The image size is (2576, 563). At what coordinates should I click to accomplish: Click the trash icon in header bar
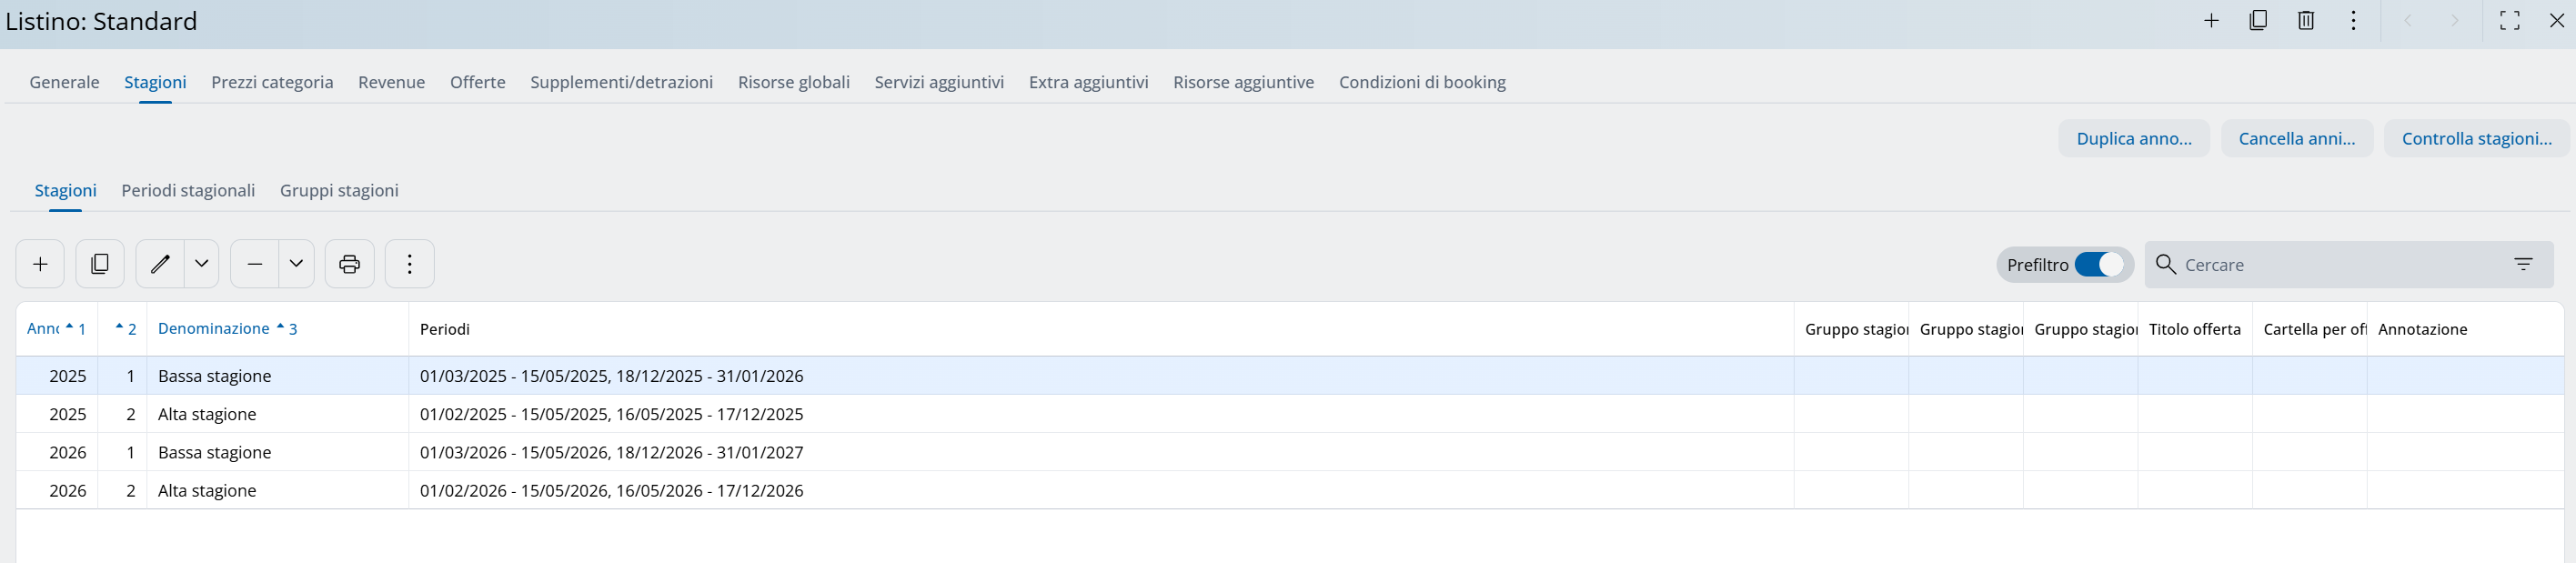(2306, 21)
